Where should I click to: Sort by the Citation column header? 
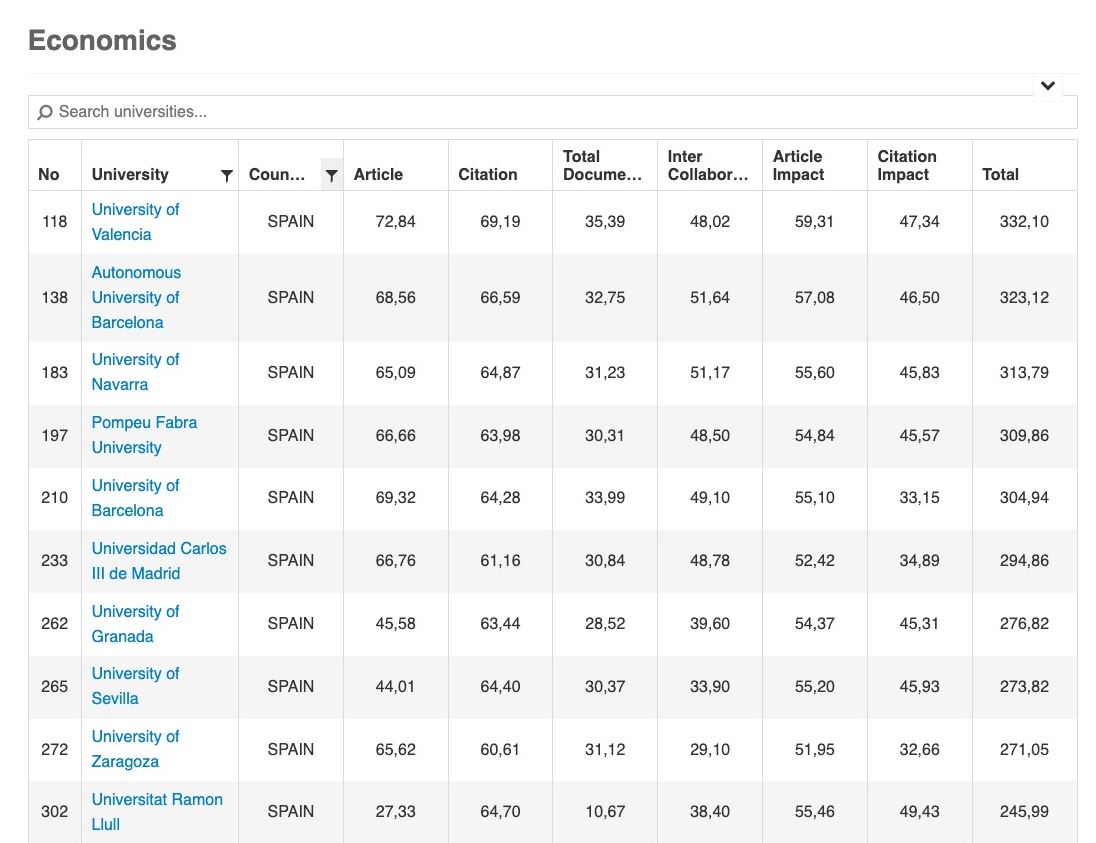click(x=488, y=174)
